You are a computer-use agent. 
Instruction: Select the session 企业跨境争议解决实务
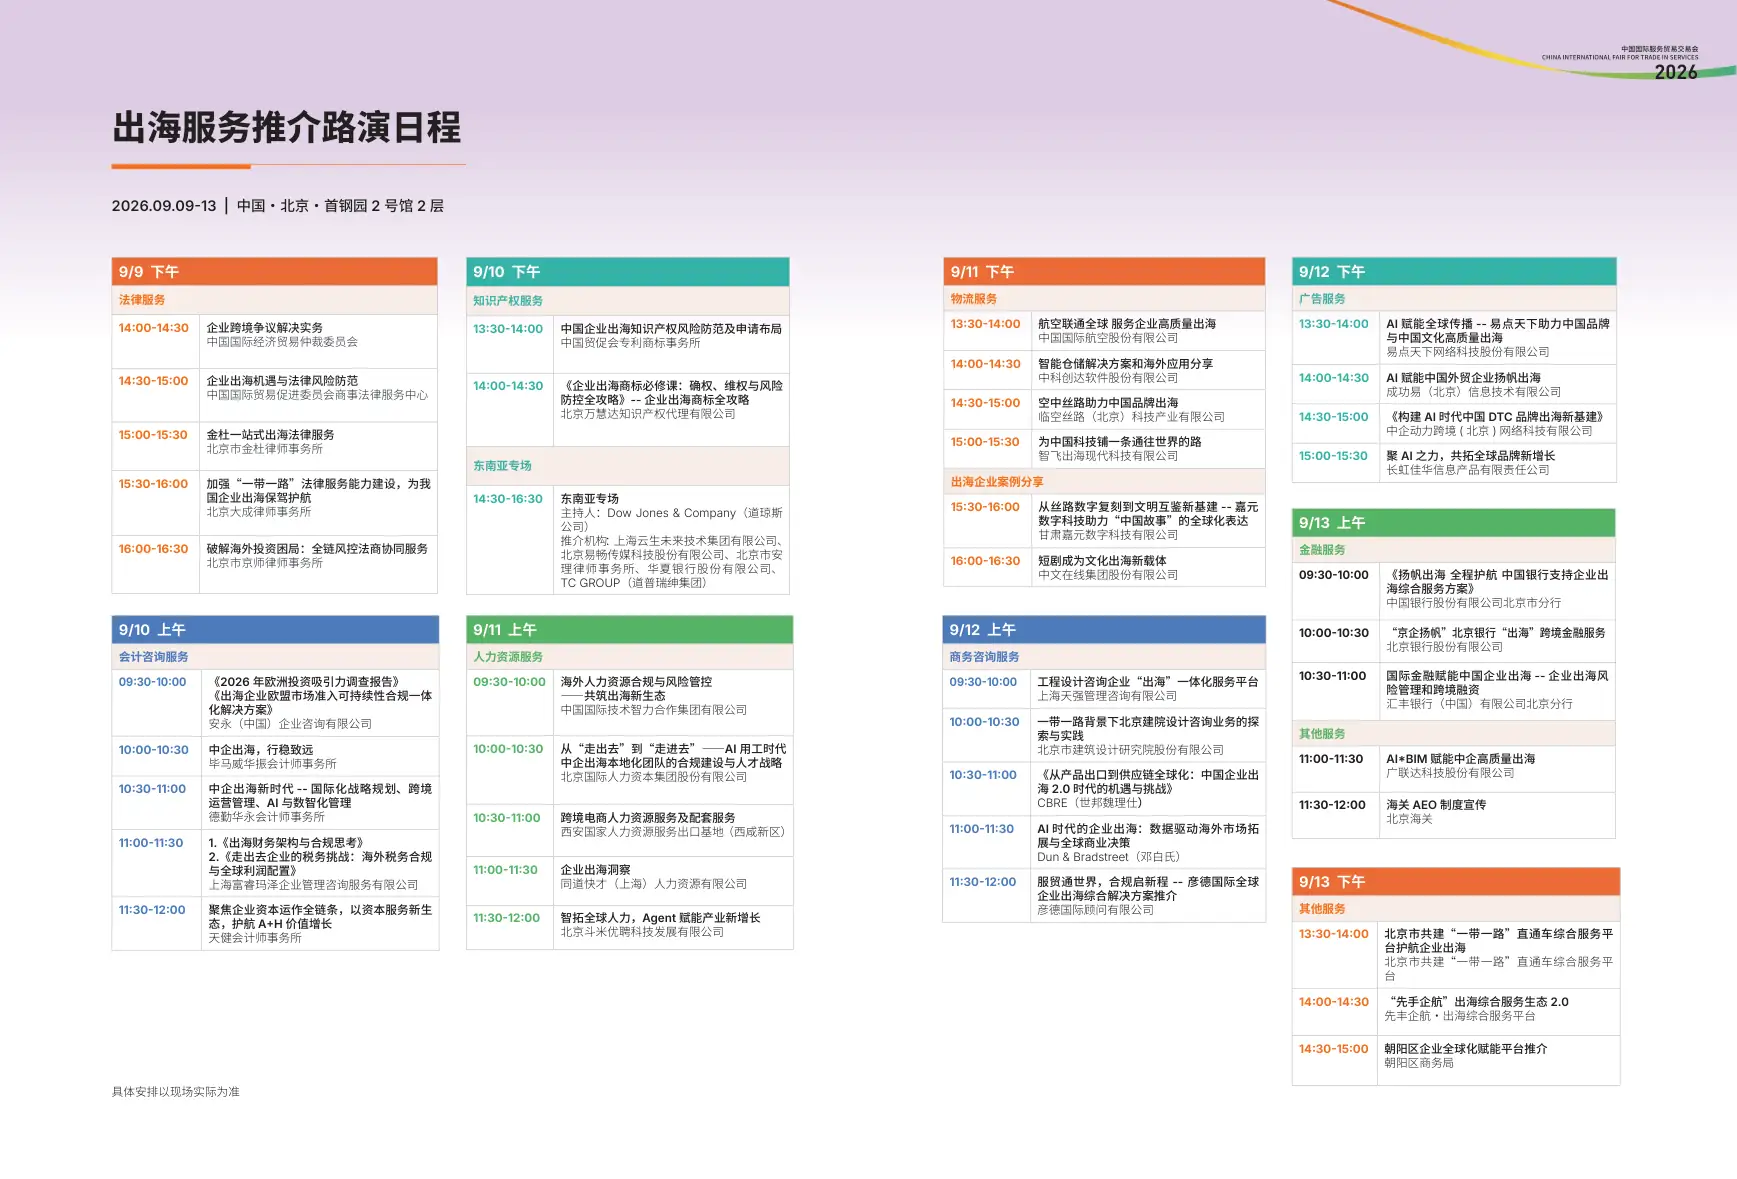[265, 328]
